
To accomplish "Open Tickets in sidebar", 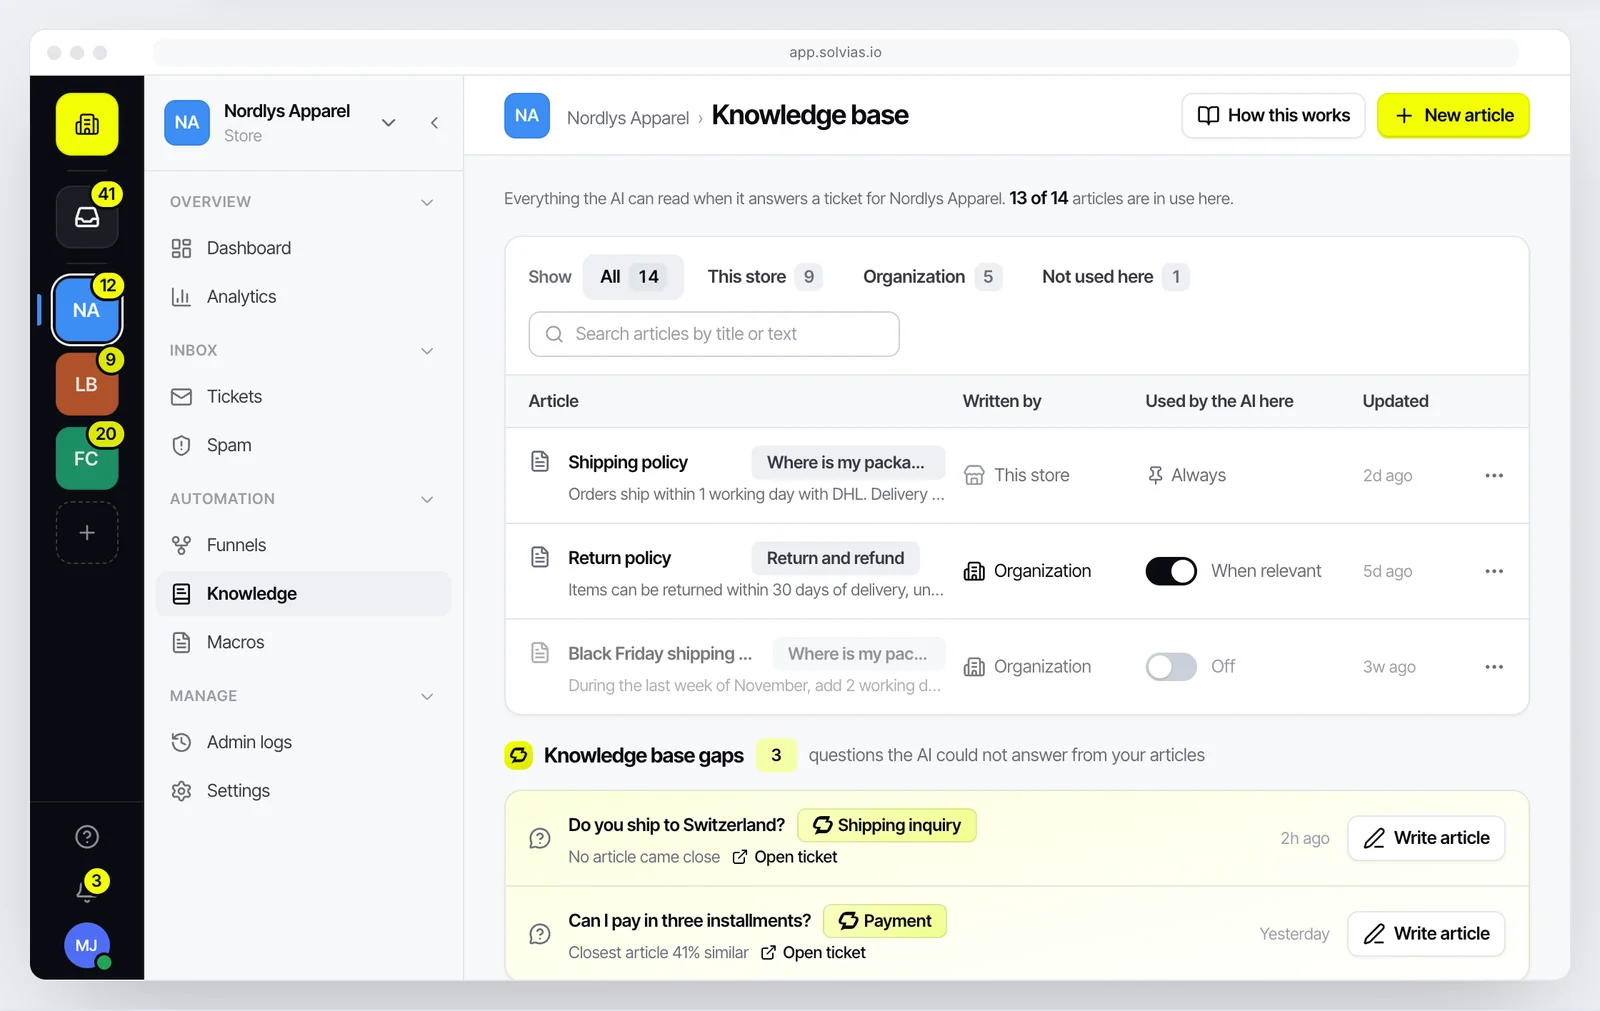I will point(303,397).
